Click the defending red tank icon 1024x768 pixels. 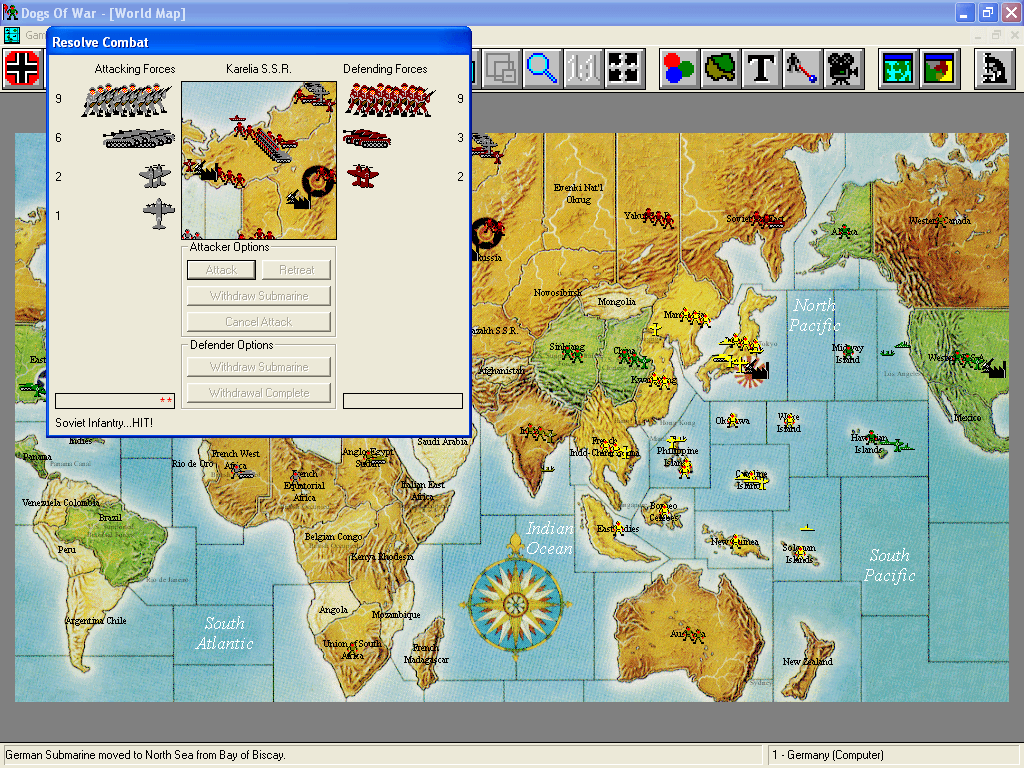pyautogui.click(x=367, y=138)
